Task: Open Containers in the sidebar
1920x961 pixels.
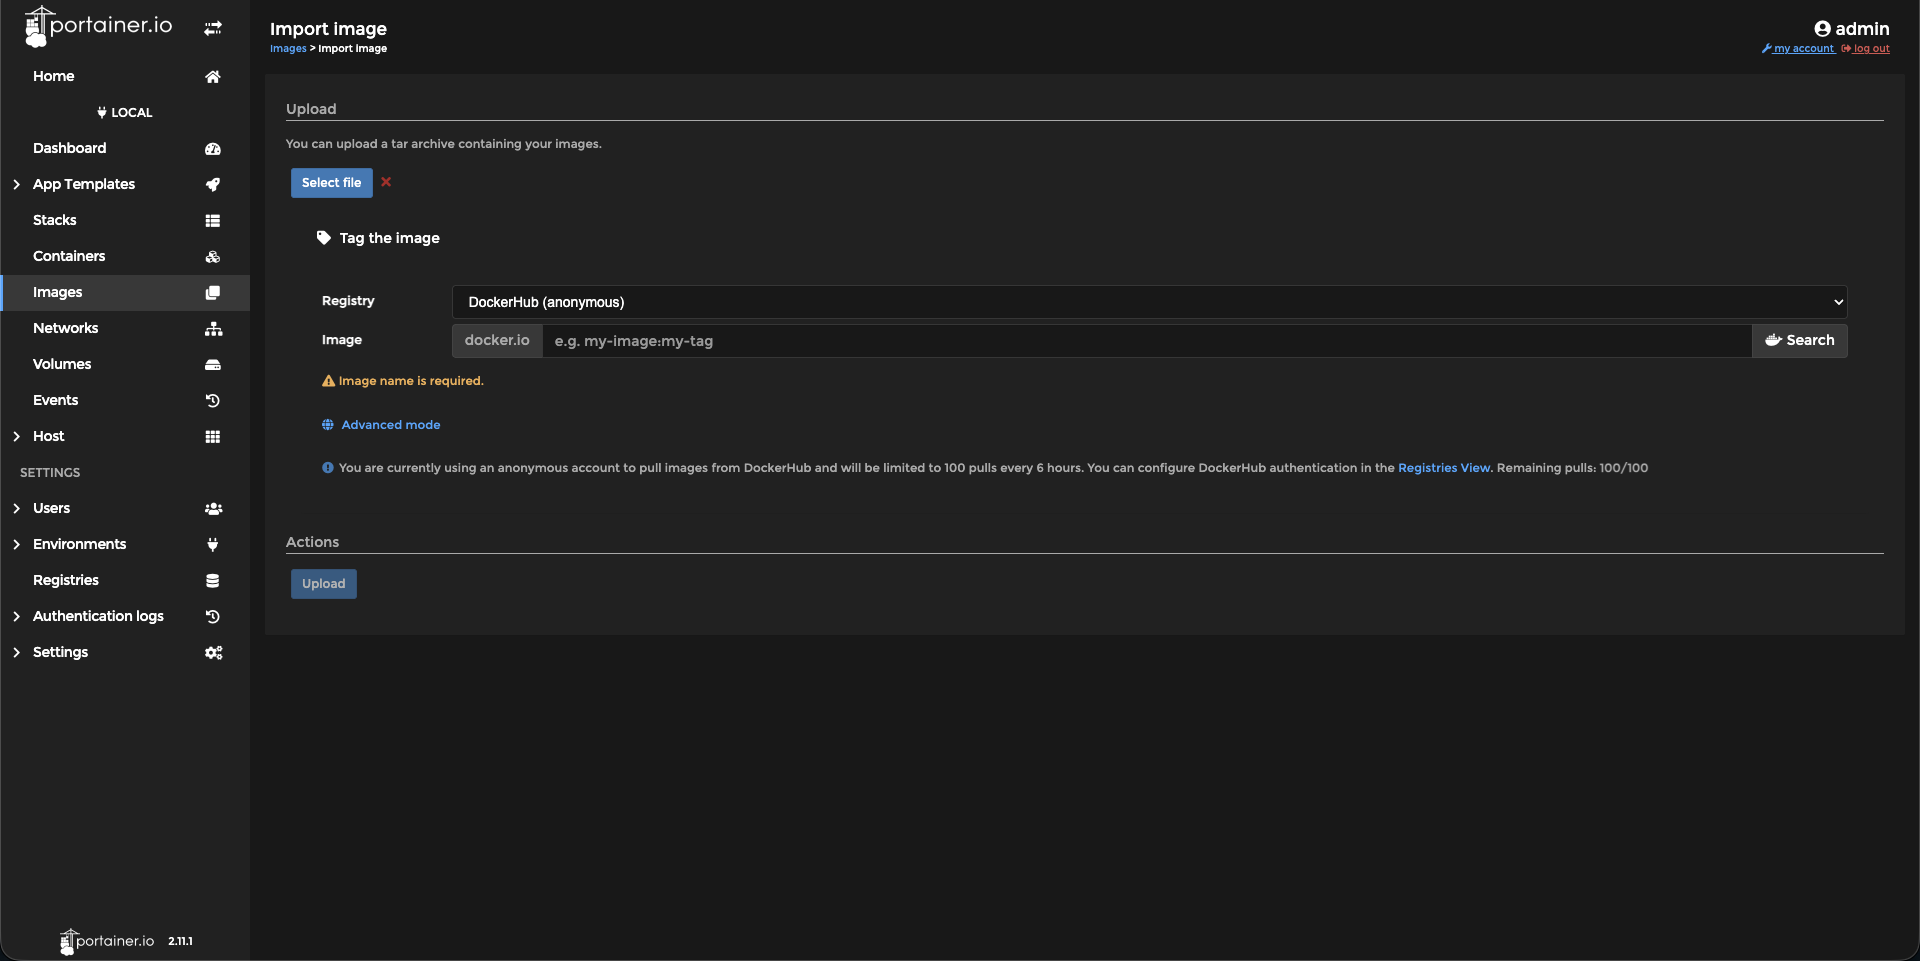Action: click(x=125, y=257)
